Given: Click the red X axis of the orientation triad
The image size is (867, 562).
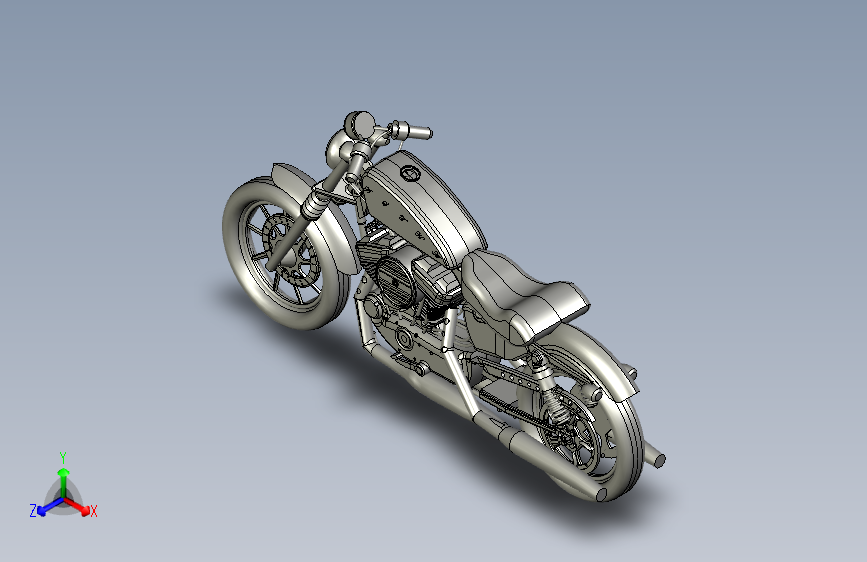Looking at the screenshot, I should pos(76,505).
